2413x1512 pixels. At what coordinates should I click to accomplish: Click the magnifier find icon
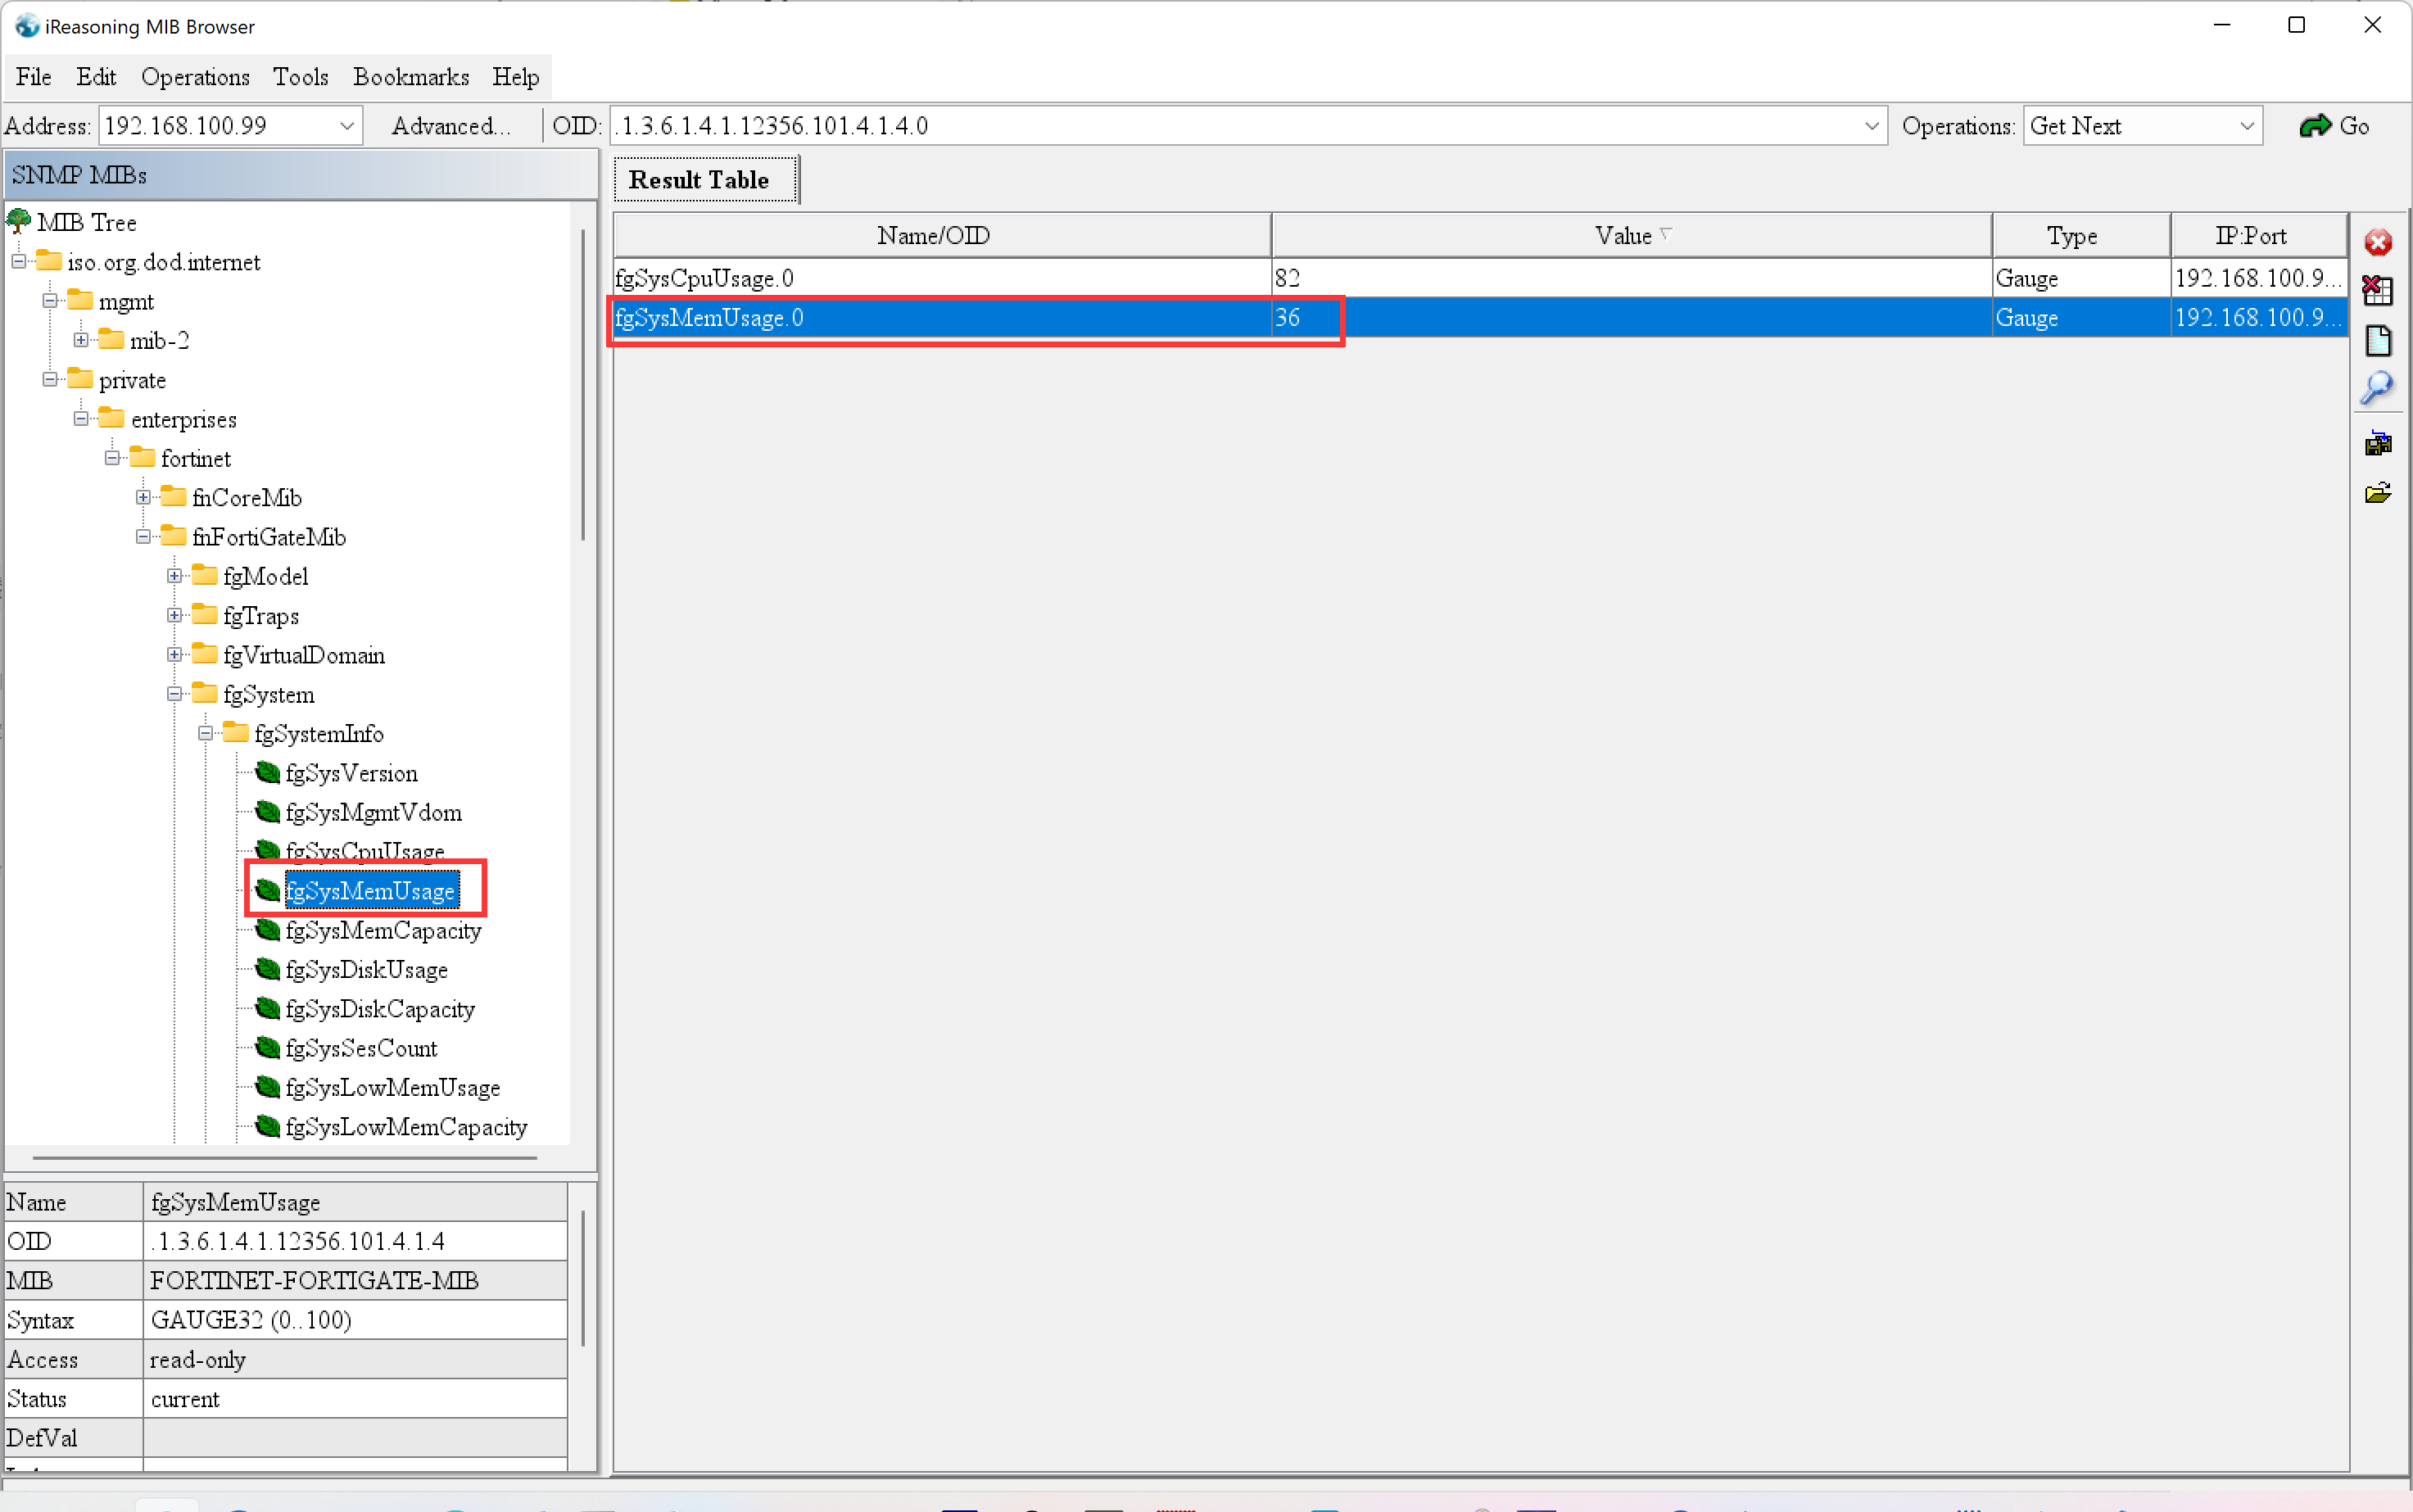tap(2377, 388)
